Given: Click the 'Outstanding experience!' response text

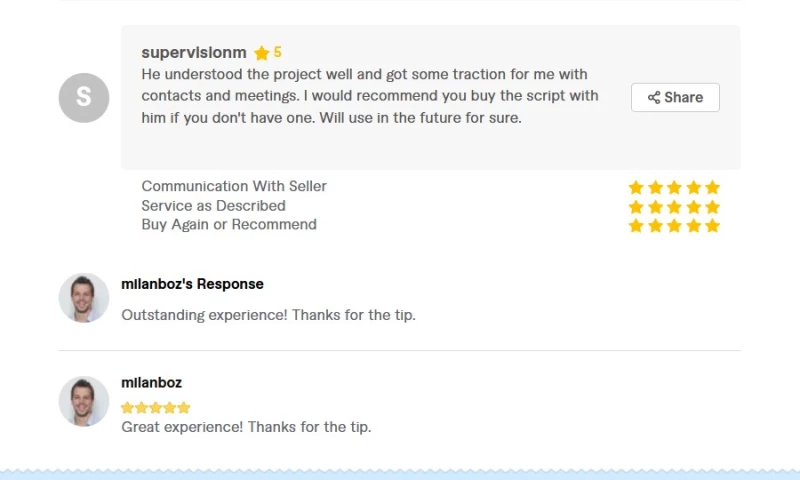Looking at the screenshot, I should [x=268, y=315].
